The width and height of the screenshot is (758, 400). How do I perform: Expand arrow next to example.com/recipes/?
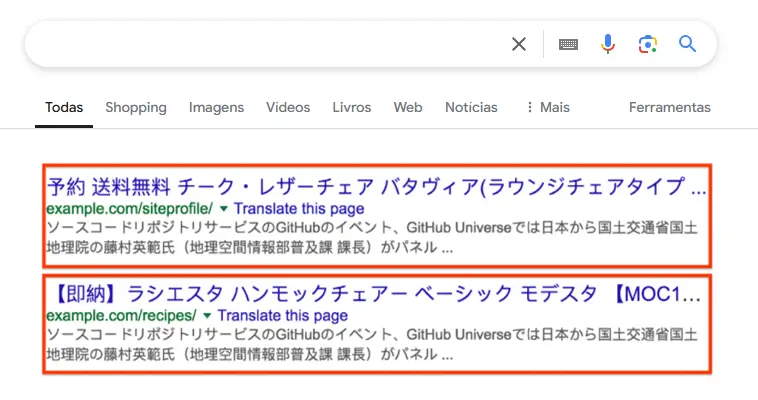pyautogui.click(x=207, y=316)
